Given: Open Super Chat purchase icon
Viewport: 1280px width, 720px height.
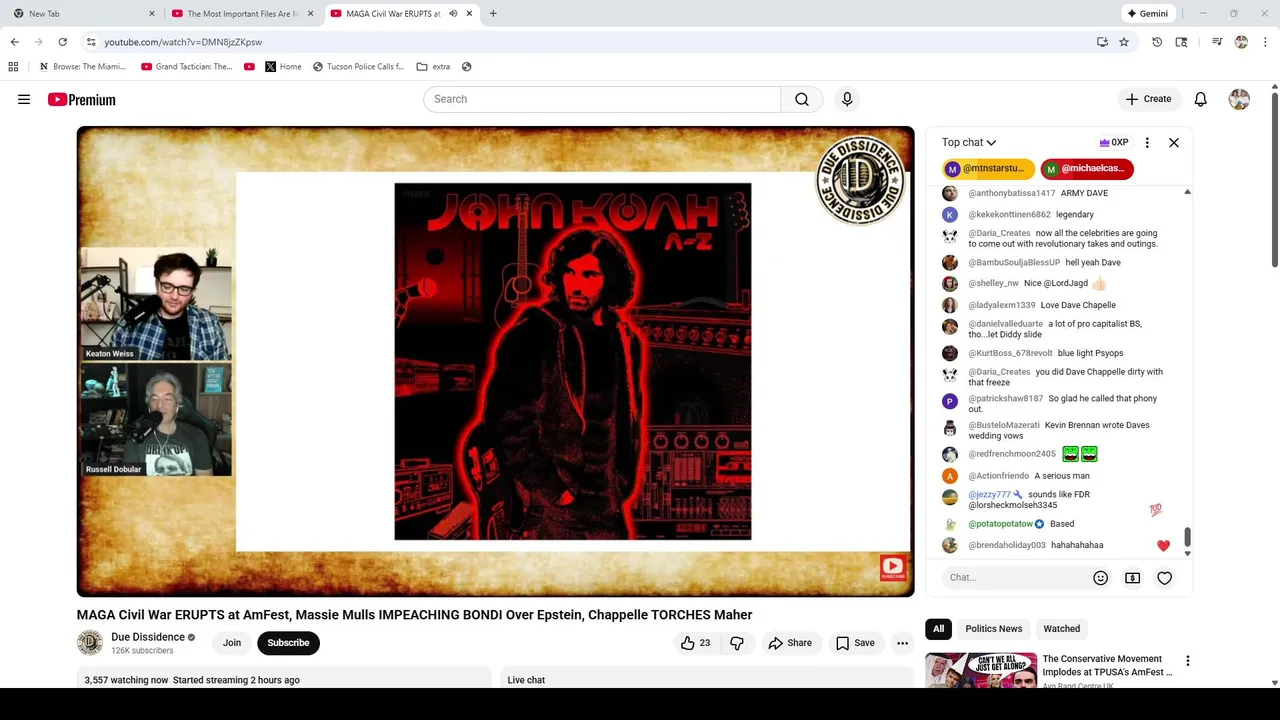Looking at the screenshot, I should tap(1132, 578).
